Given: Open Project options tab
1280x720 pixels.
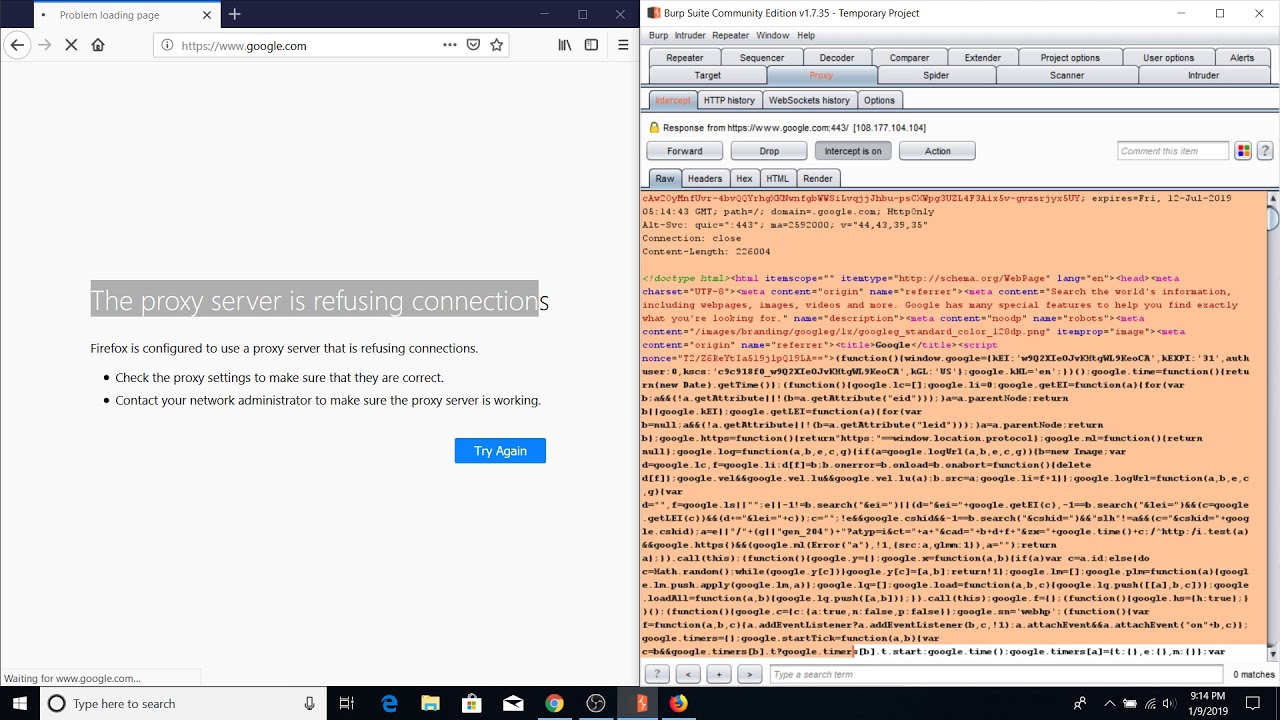Looking at the screenshot, I should pos(1070,58).
